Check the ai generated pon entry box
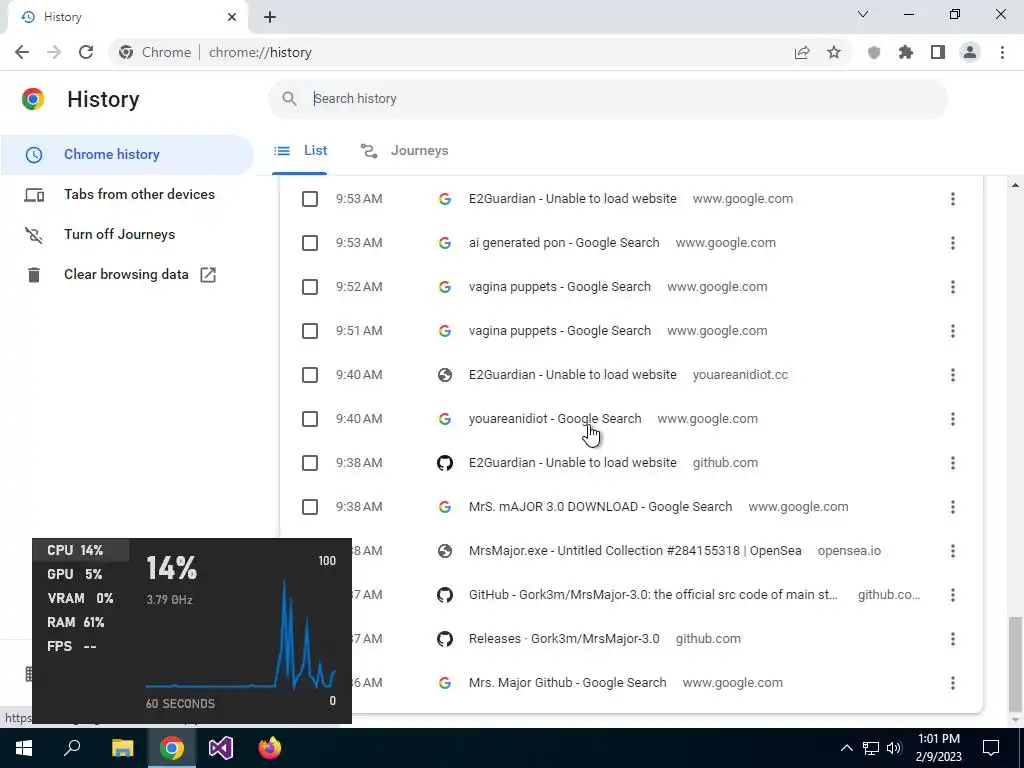The height and width of the screenshot is (768, 1024). click(310, 243)
